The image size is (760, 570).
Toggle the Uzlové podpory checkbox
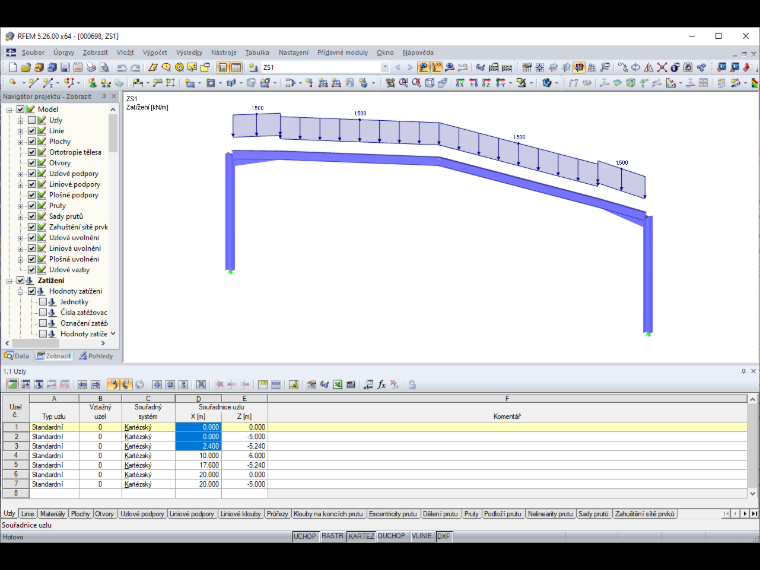pyautogui.click(x=32, y=174)
